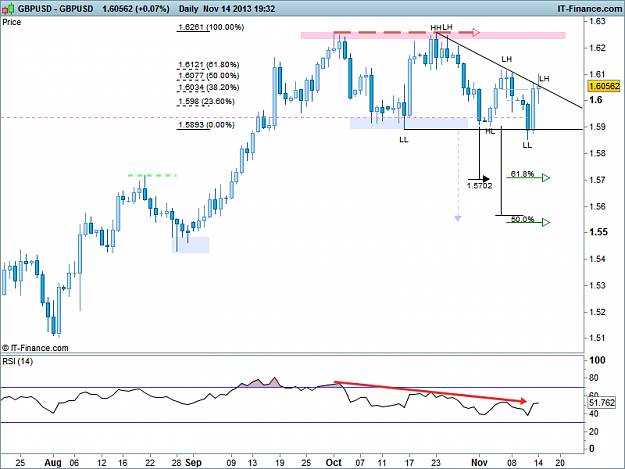Image resolution: width=625 pixels, height=469 pixels.
Task: Click the LH annotation beside the latest candle
Action: (544, 78)
